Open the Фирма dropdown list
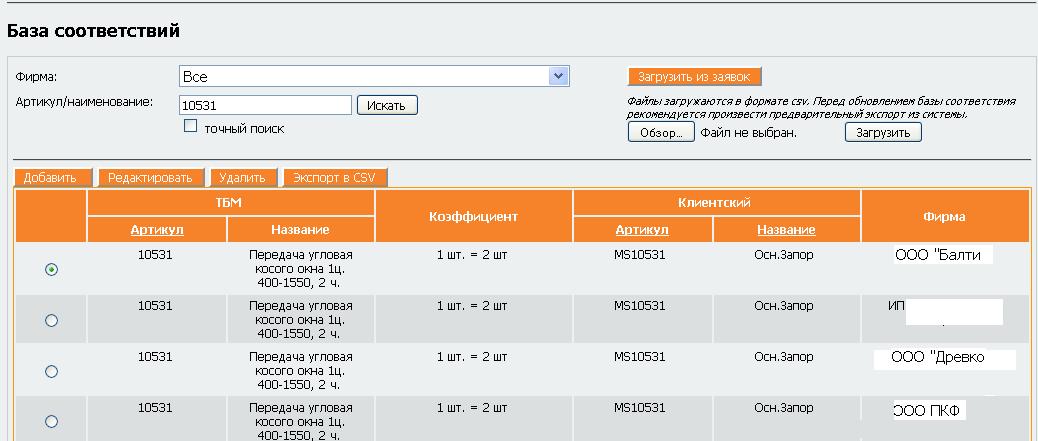 558,76
